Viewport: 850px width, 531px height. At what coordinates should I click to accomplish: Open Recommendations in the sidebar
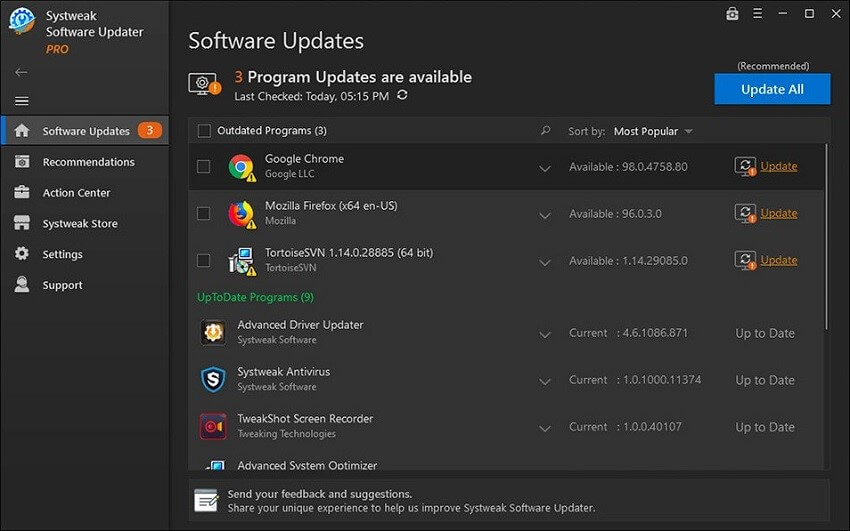[x=85, y=161]
